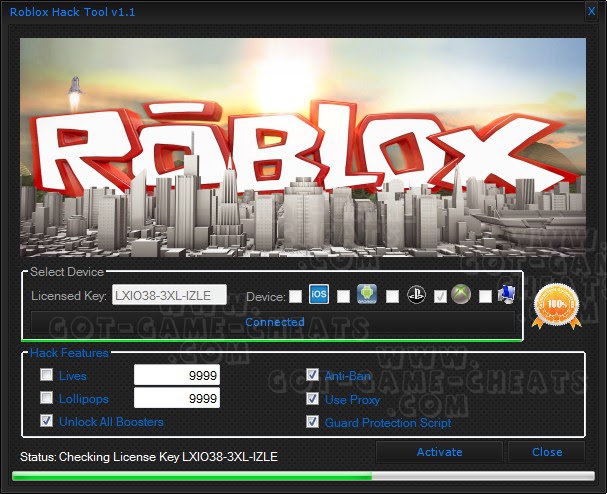The height and width of the screenshot is (494, 607).
Task: Tick the PC device checkbox
Action: pyautogui.click(x=485, y=297)
